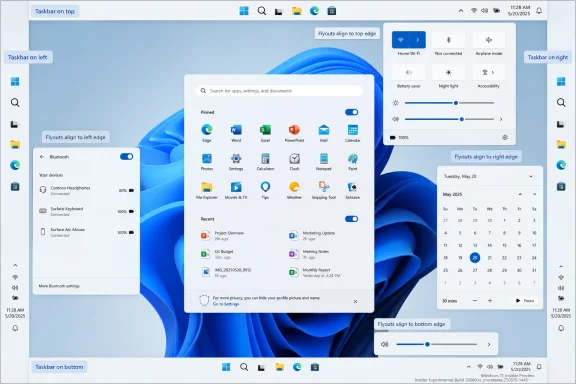The height and width of the screenshot is (384, 576).
Task: Open the Calendar app in pinned apps
Action: tap(353, 133)
